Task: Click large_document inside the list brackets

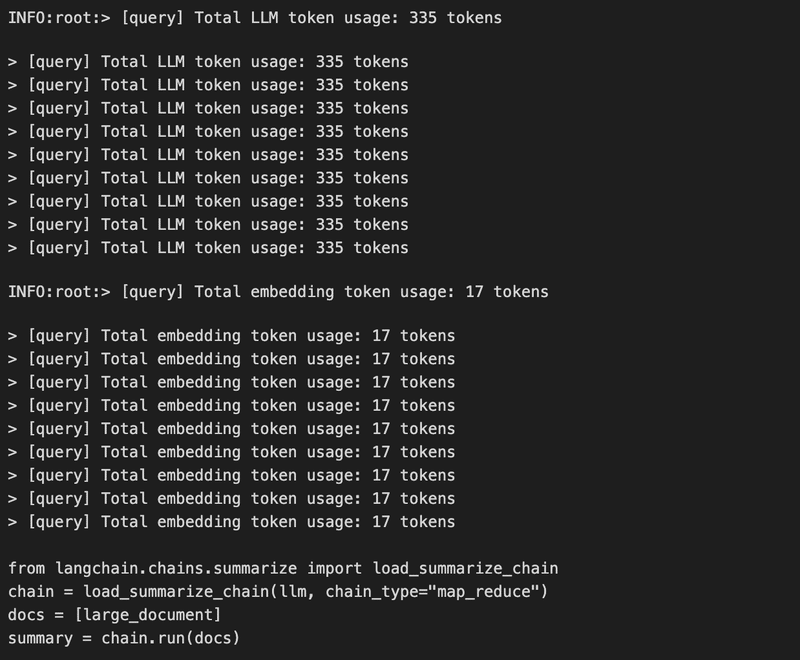Action: [148, 615]
